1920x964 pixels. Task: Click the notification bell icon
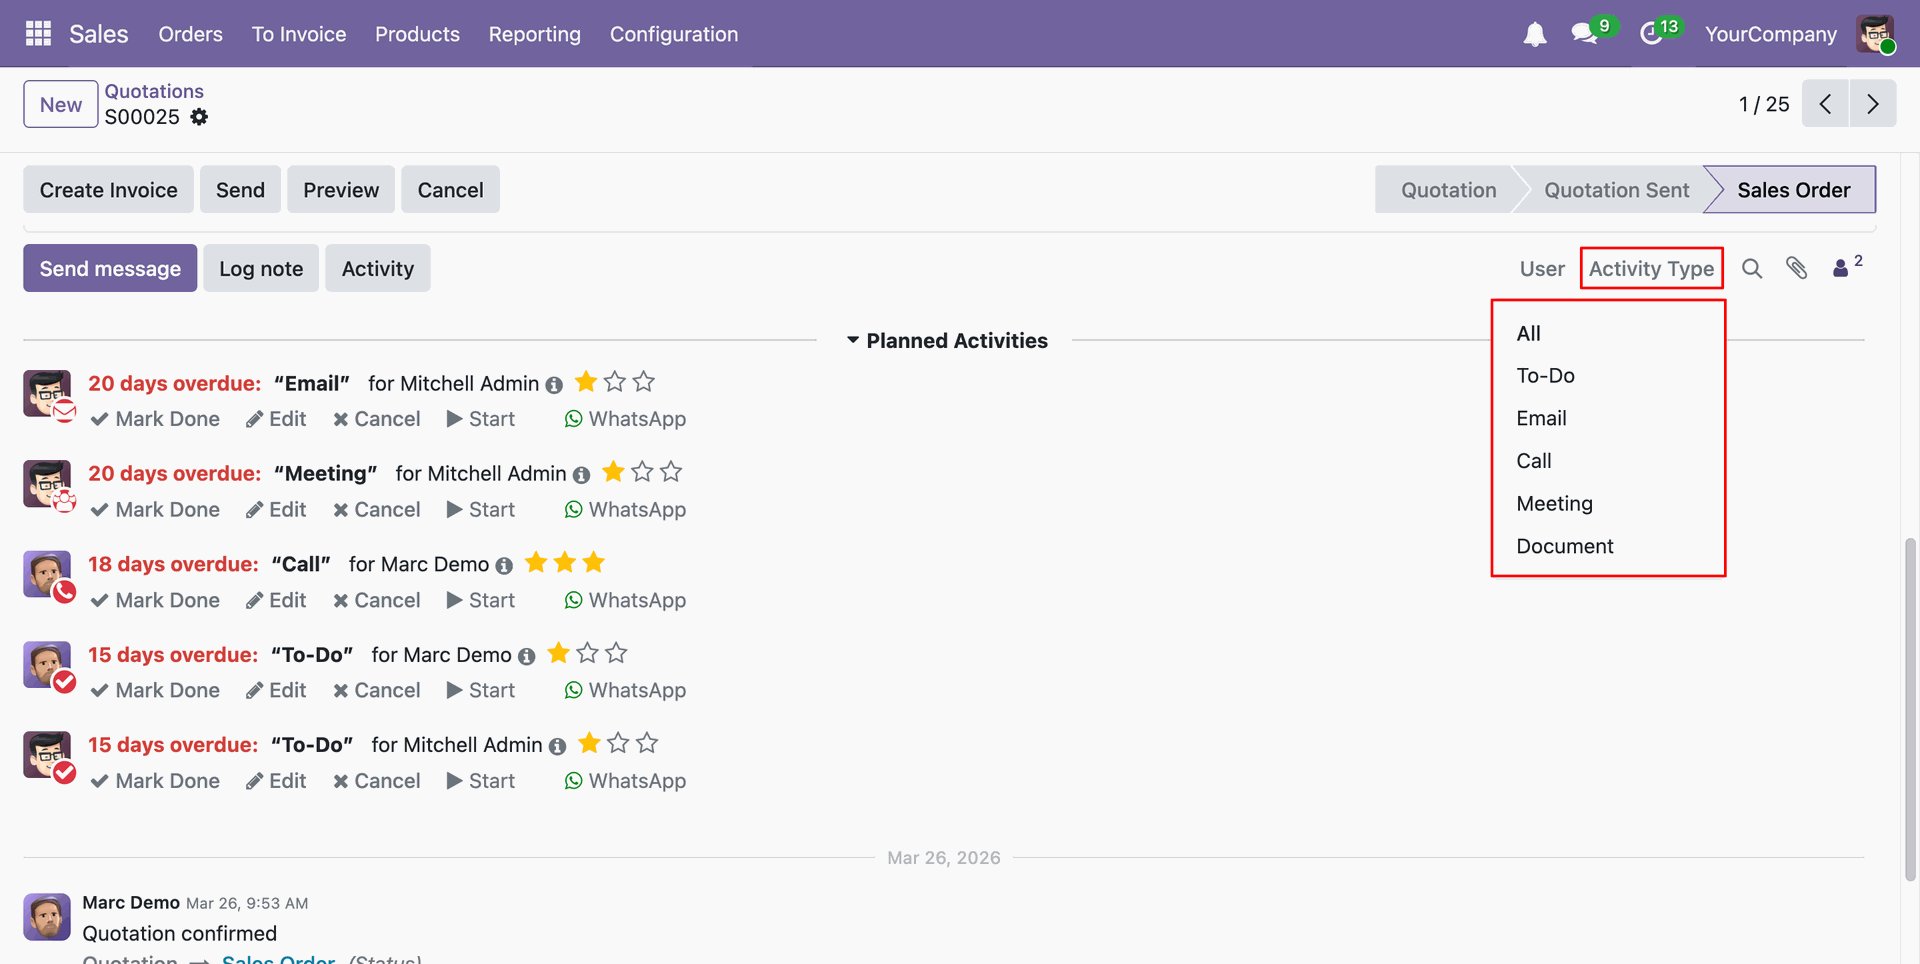(1535, 34)
